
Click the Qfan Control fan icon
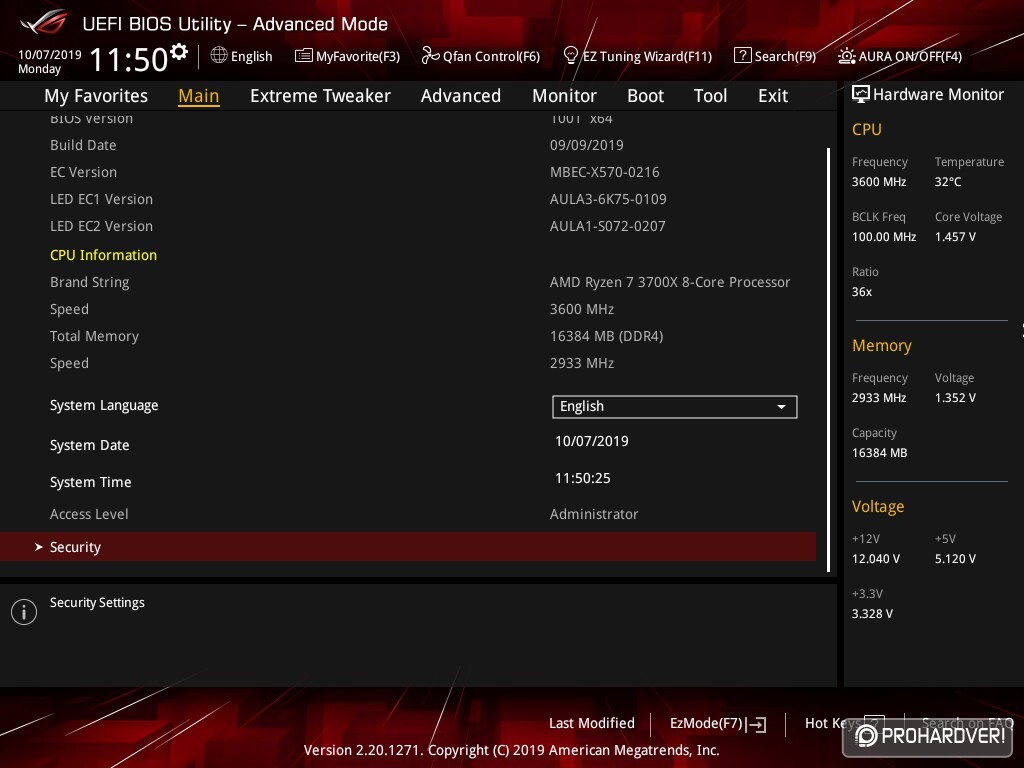430,56
